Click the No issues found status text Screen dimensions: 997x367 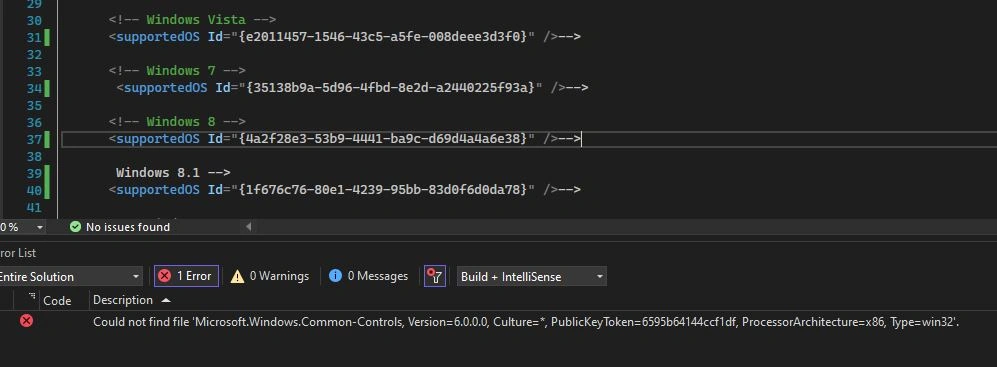(x=128, y=227)
